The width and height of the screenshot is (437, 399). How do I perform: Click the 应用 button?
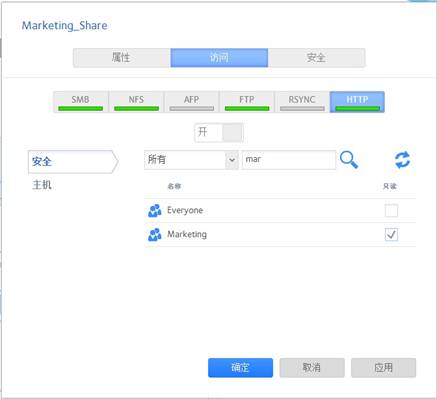(383, 368)
